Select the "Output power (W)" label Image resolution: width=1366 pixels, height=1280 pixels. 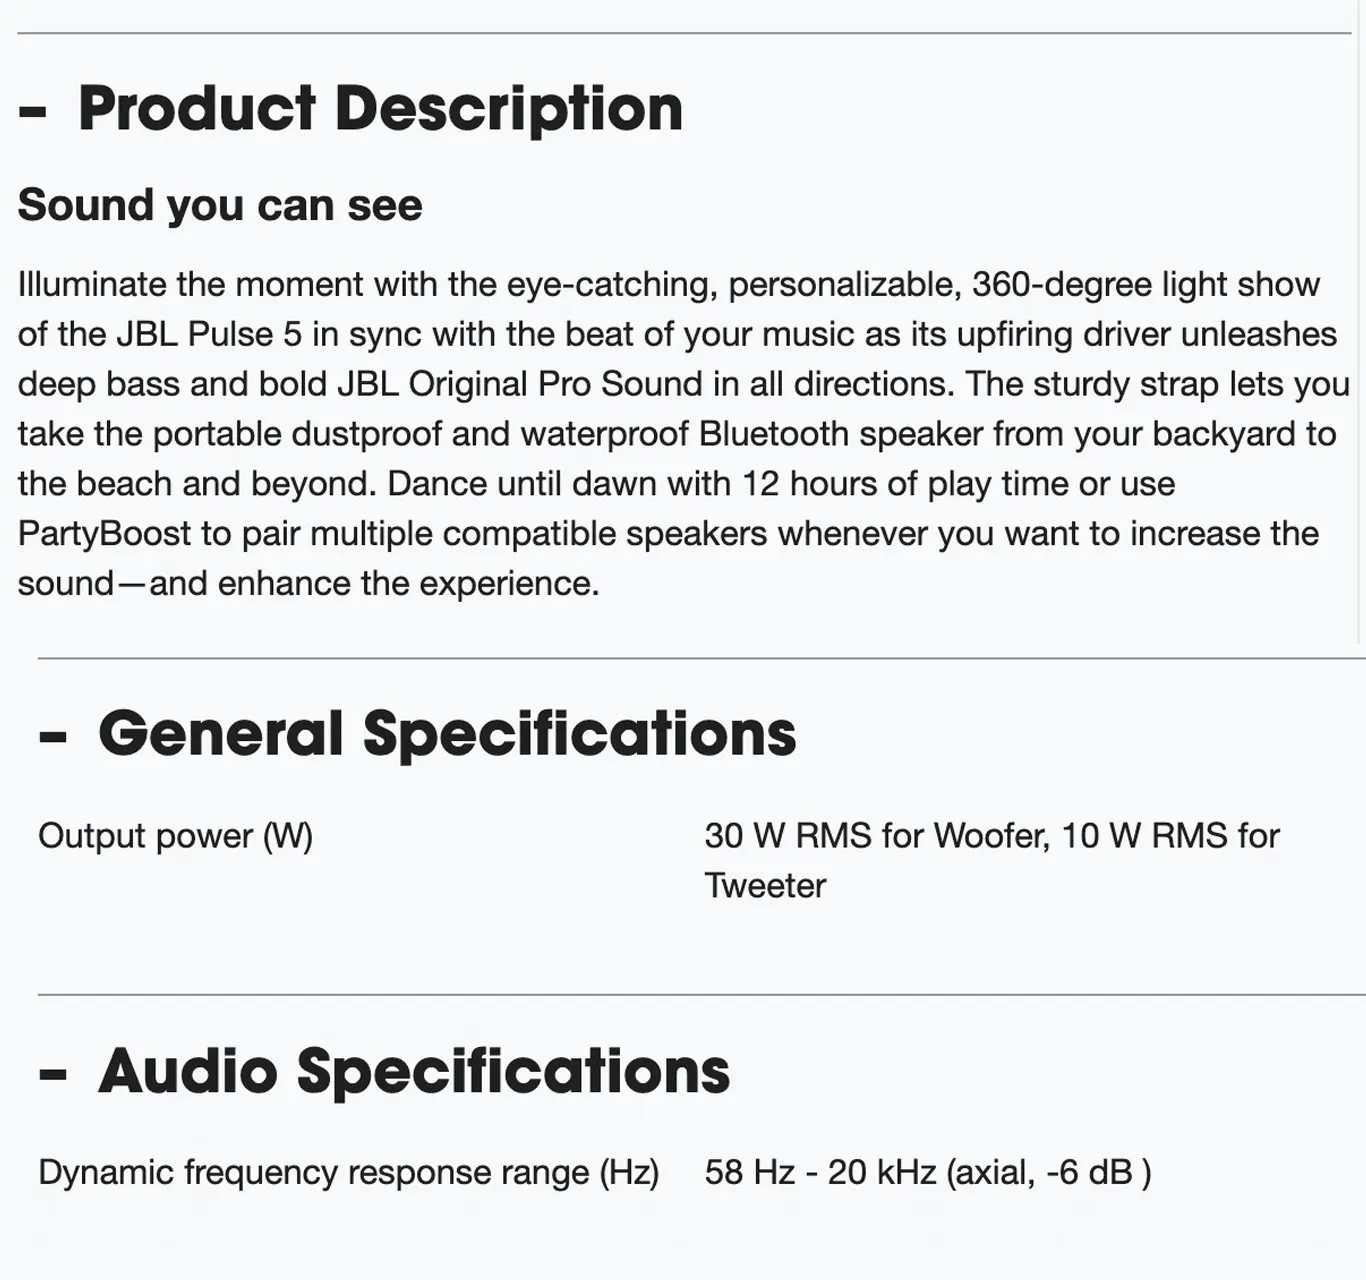click(176, 836)
